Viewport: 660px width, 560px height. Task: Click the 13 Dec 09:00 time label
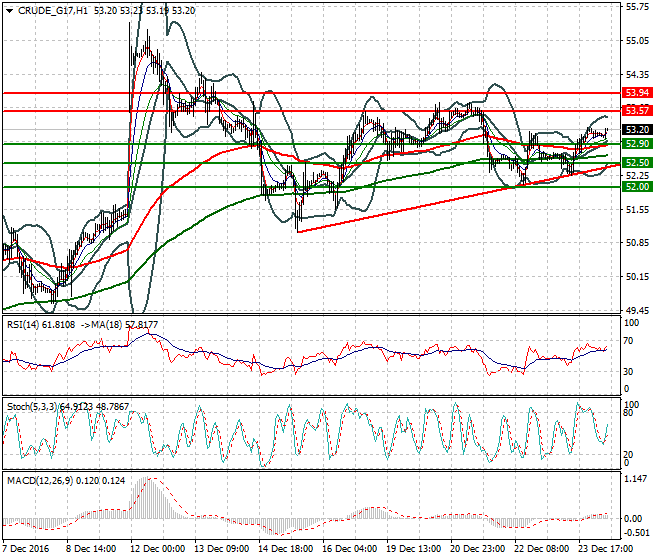[221, 549]
